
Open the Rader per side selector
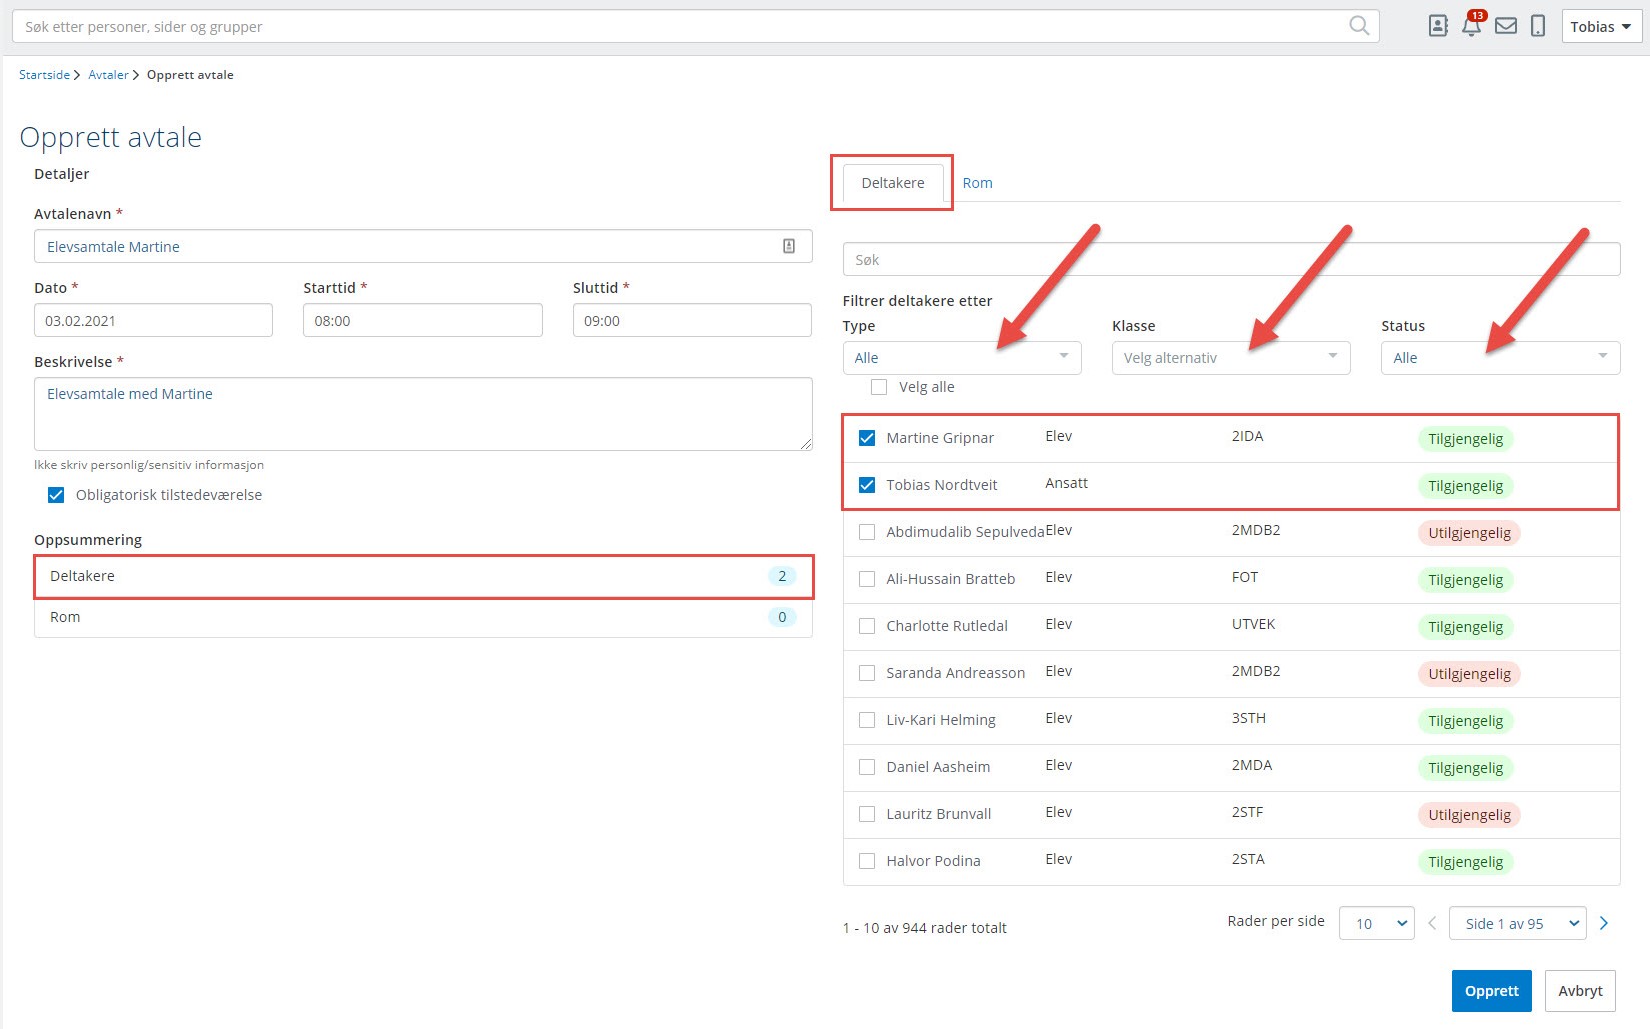pos(1376,923)
